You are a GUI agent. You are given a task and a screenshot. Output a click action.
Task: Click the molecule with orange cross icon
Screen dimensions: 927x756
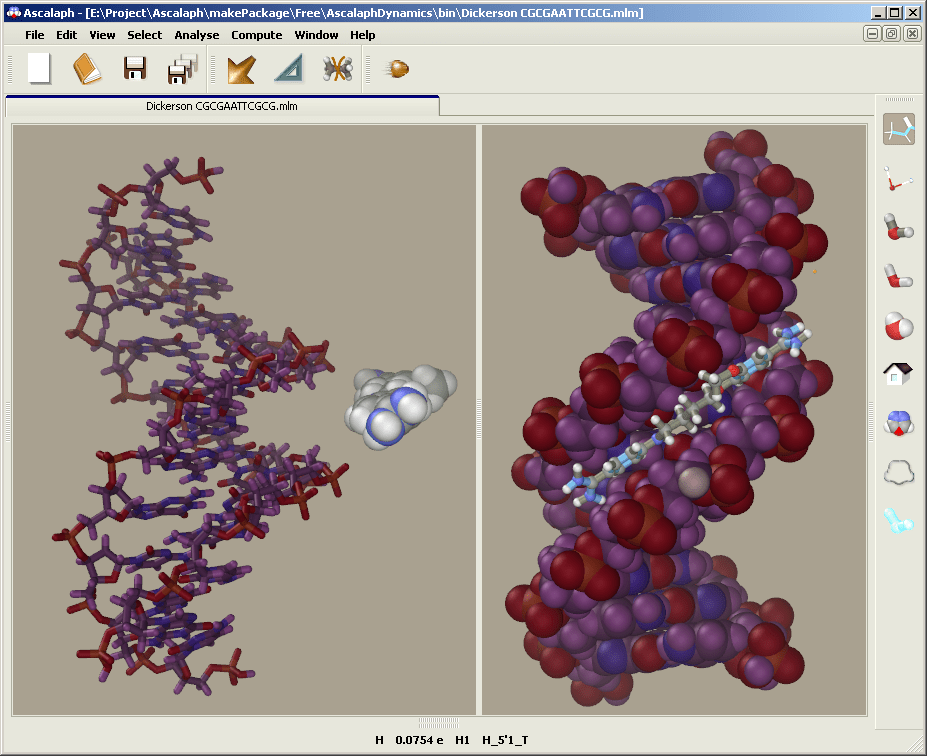338,69
